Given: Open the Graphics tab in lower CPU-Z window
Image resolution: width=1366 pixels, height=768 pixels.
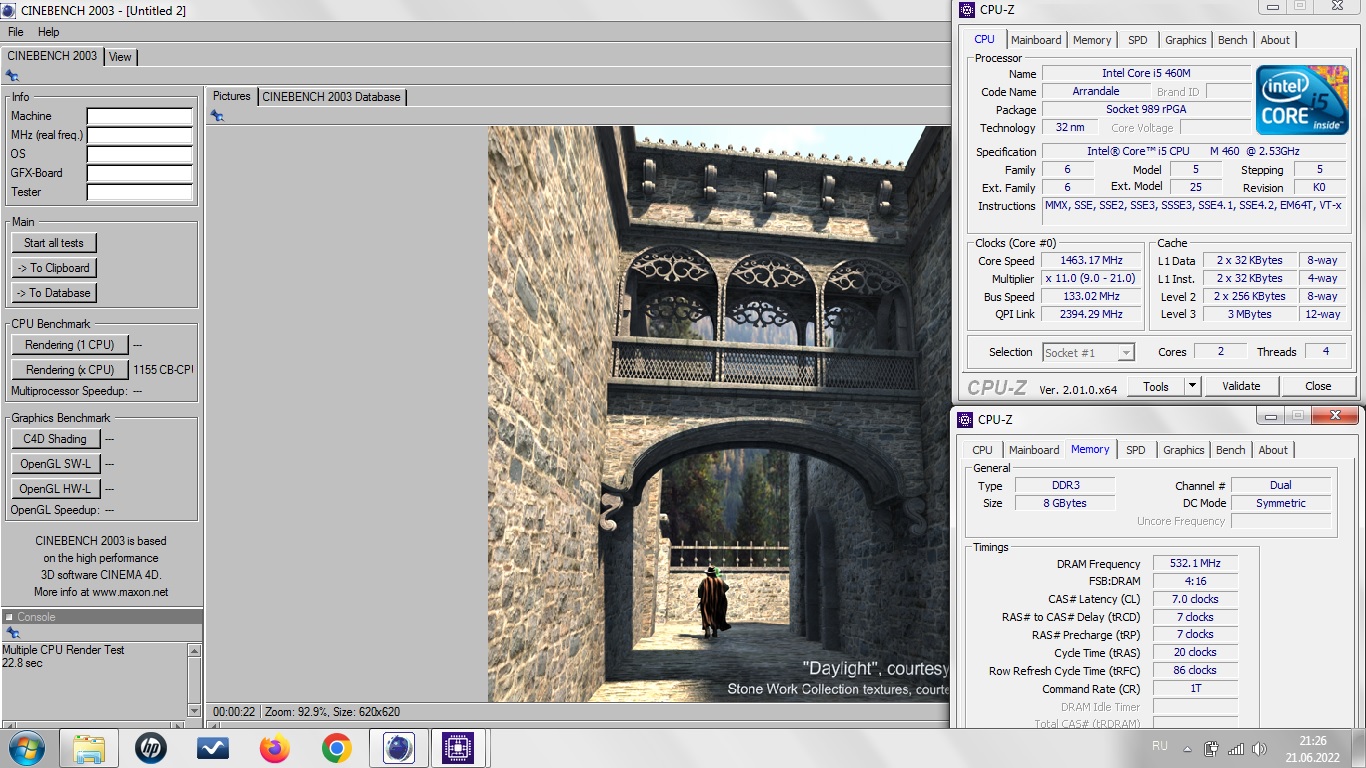Looking at the screenshot, I should pos(1184,450).
